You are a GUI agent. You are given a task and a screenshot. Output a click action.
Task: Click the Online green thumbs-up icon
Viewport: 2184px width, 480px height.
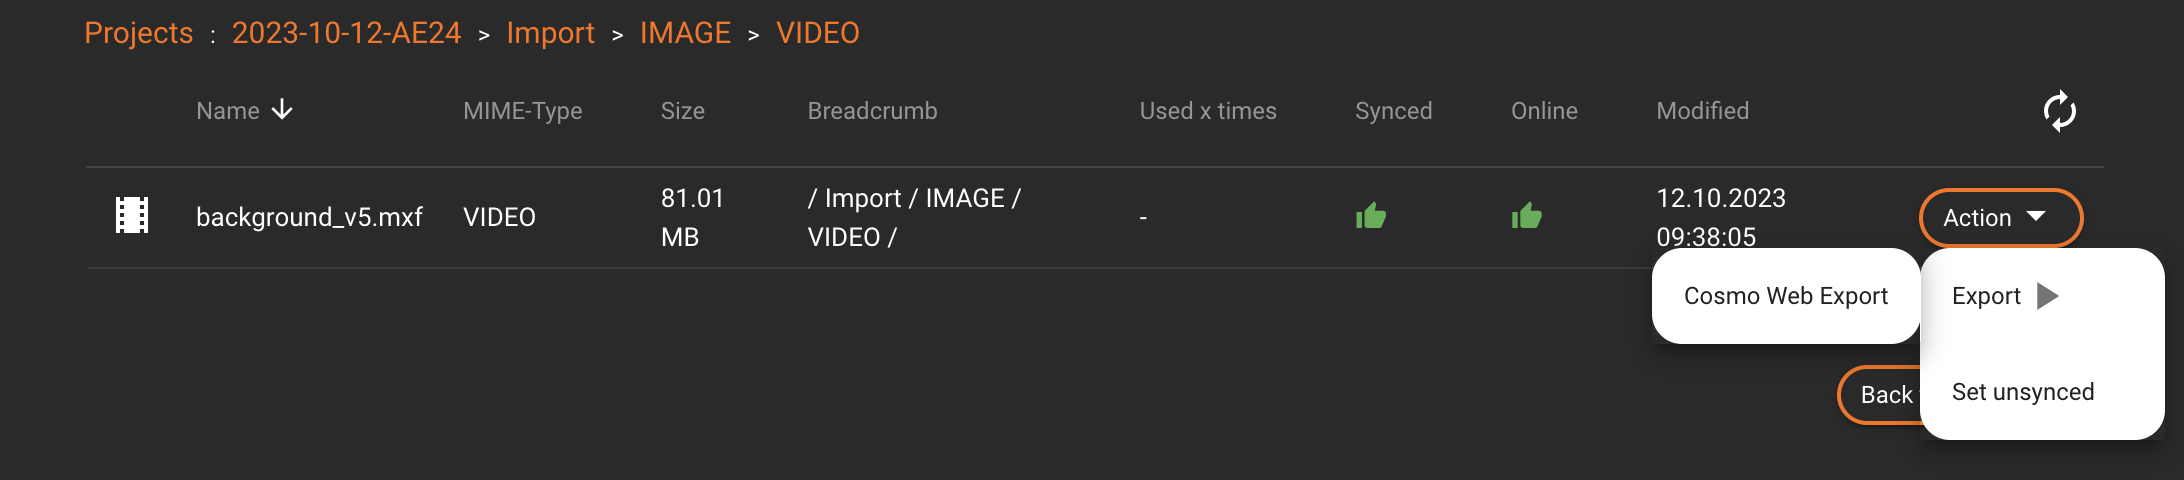[x=1527, y=216]
